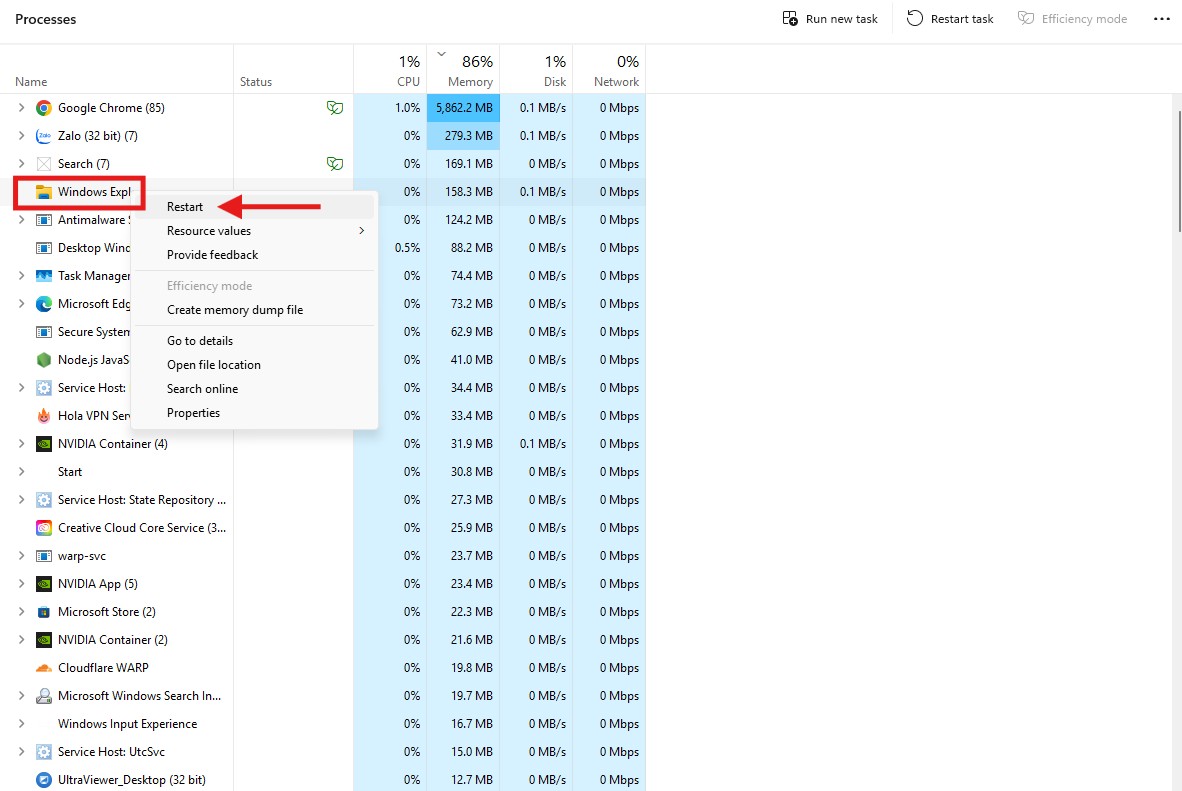Image resolution: width=1182 pixels, height=791 pixels.
Task: Click the UltraViewer_Desktop process icon
Action: point(44,780)
